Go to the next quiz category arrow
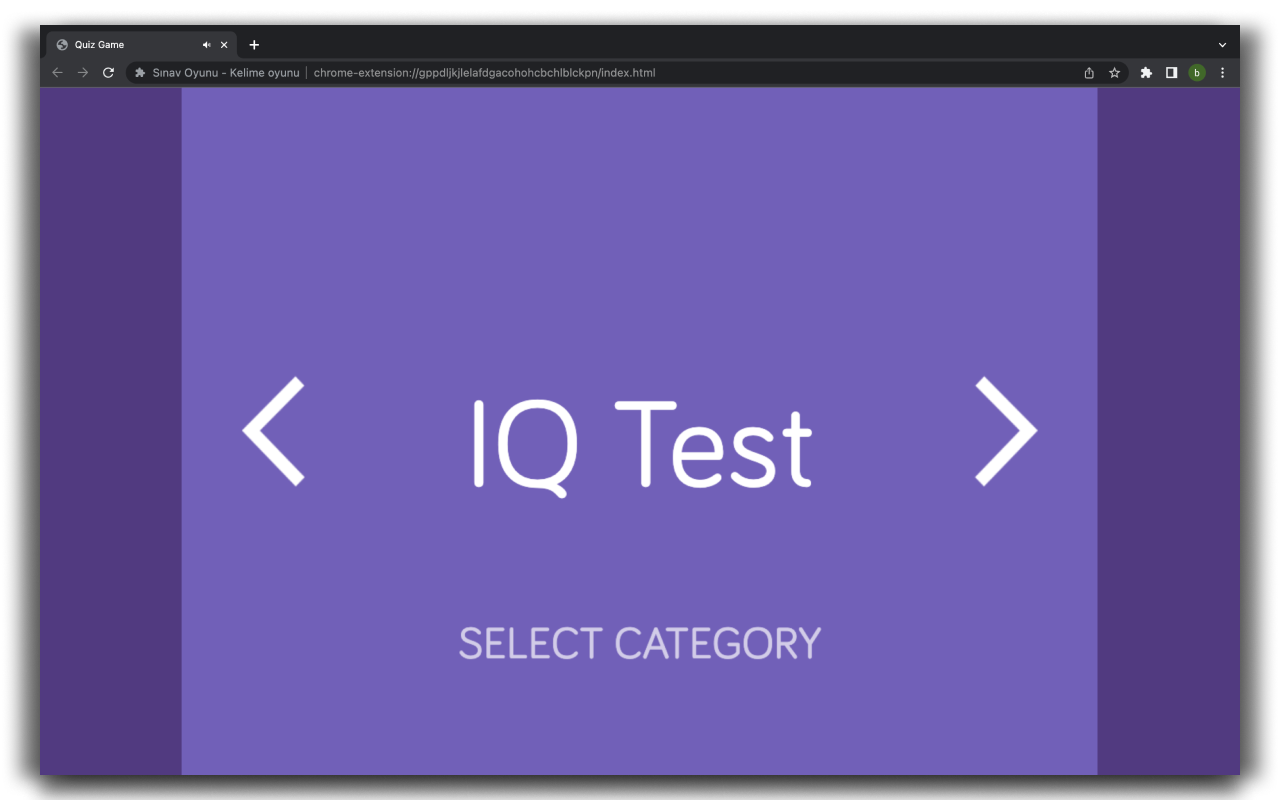This screenshot has width=1280, height=800. [x=1005, y=432]
